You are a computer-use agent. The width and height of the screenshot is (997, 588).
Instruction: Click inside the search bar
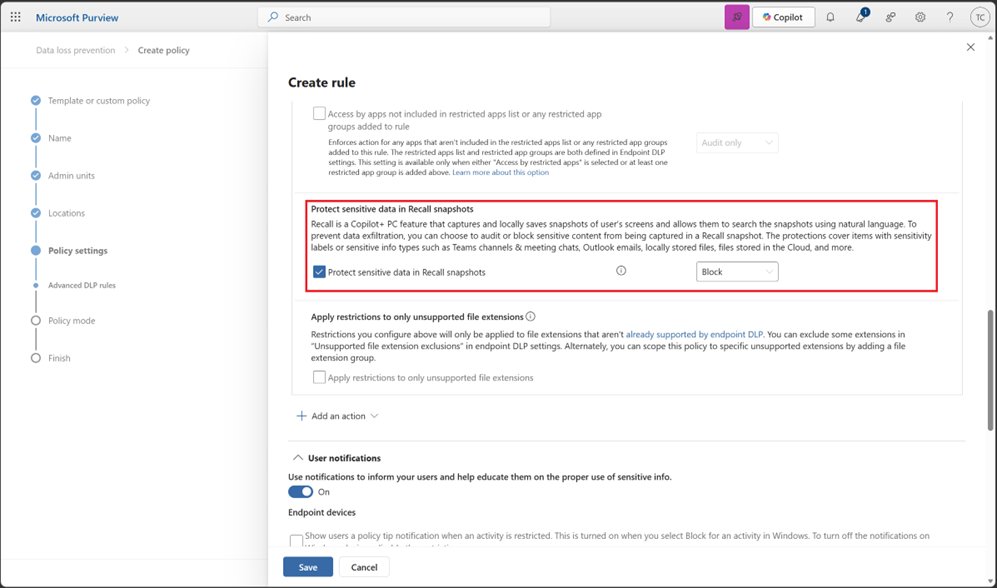coord(400,16)
